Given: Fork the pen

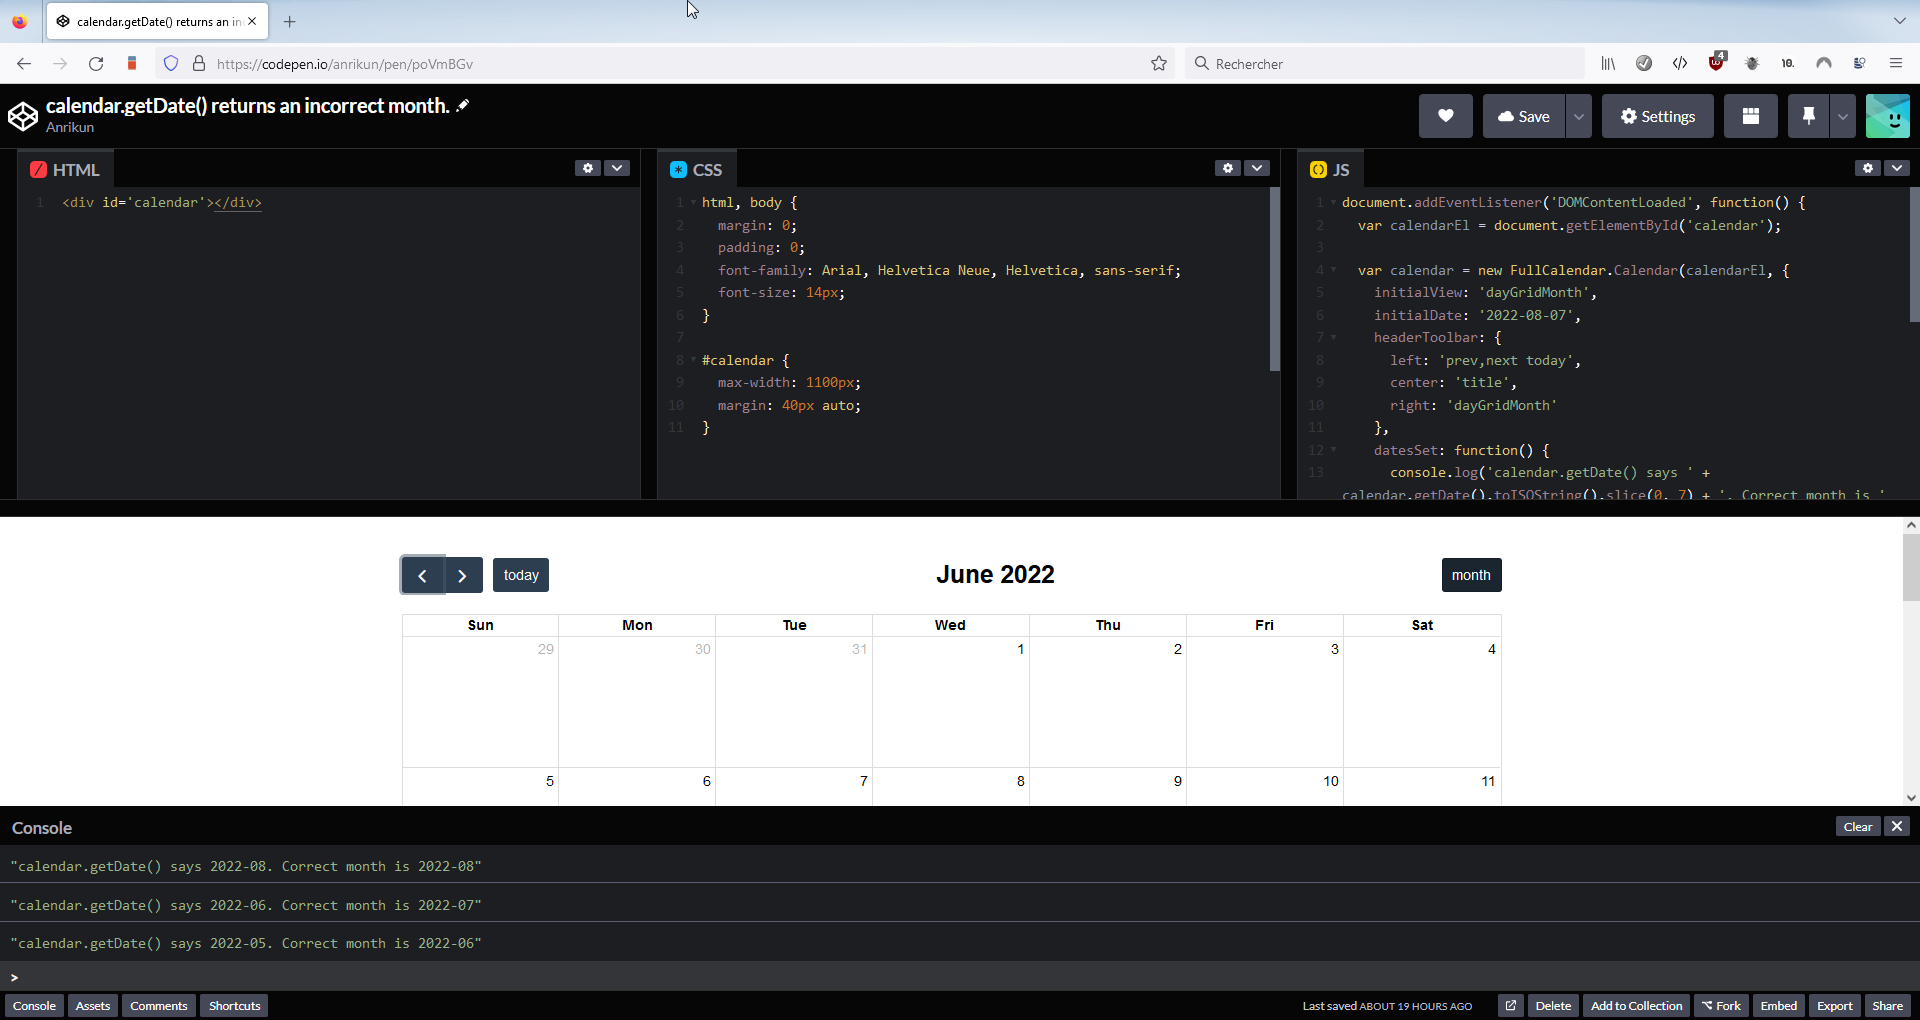Looking at the screenshot, I should coord(1722,1005).
